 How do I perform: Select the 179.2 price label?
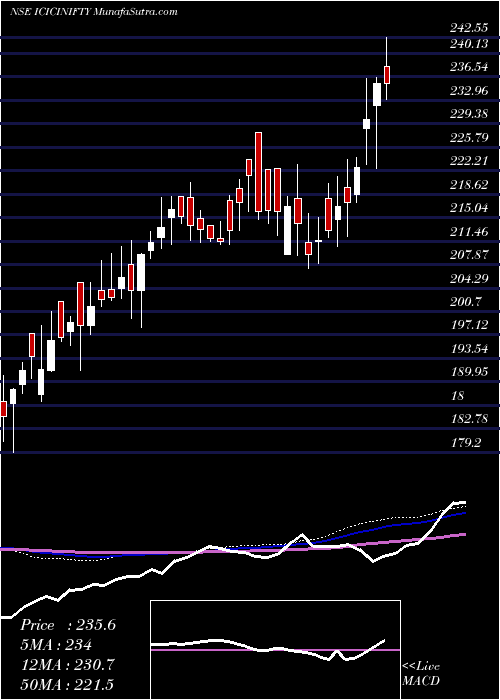point(466,442)
